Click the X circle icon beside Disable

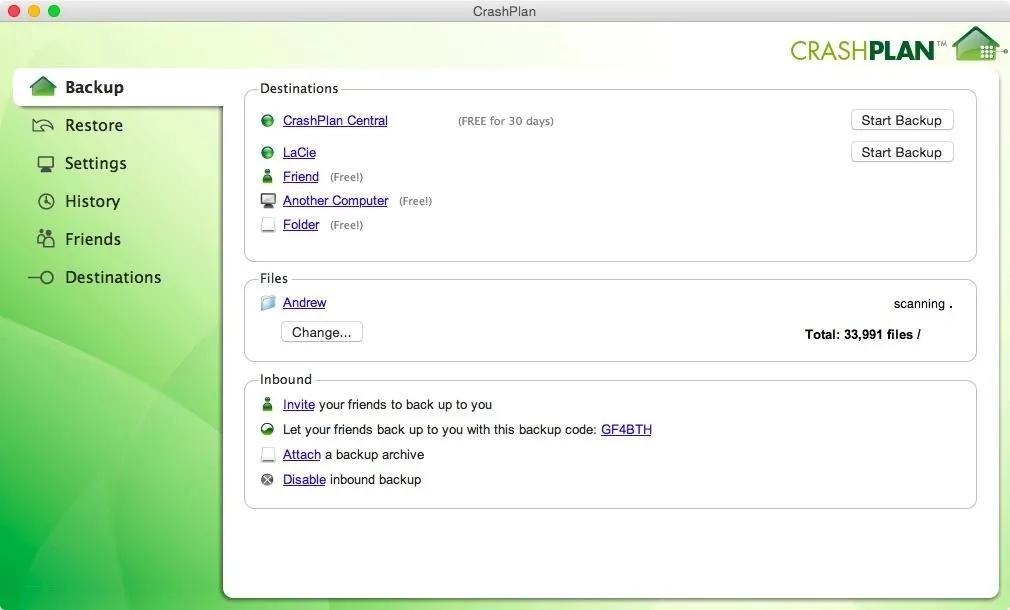click(267, 479)
